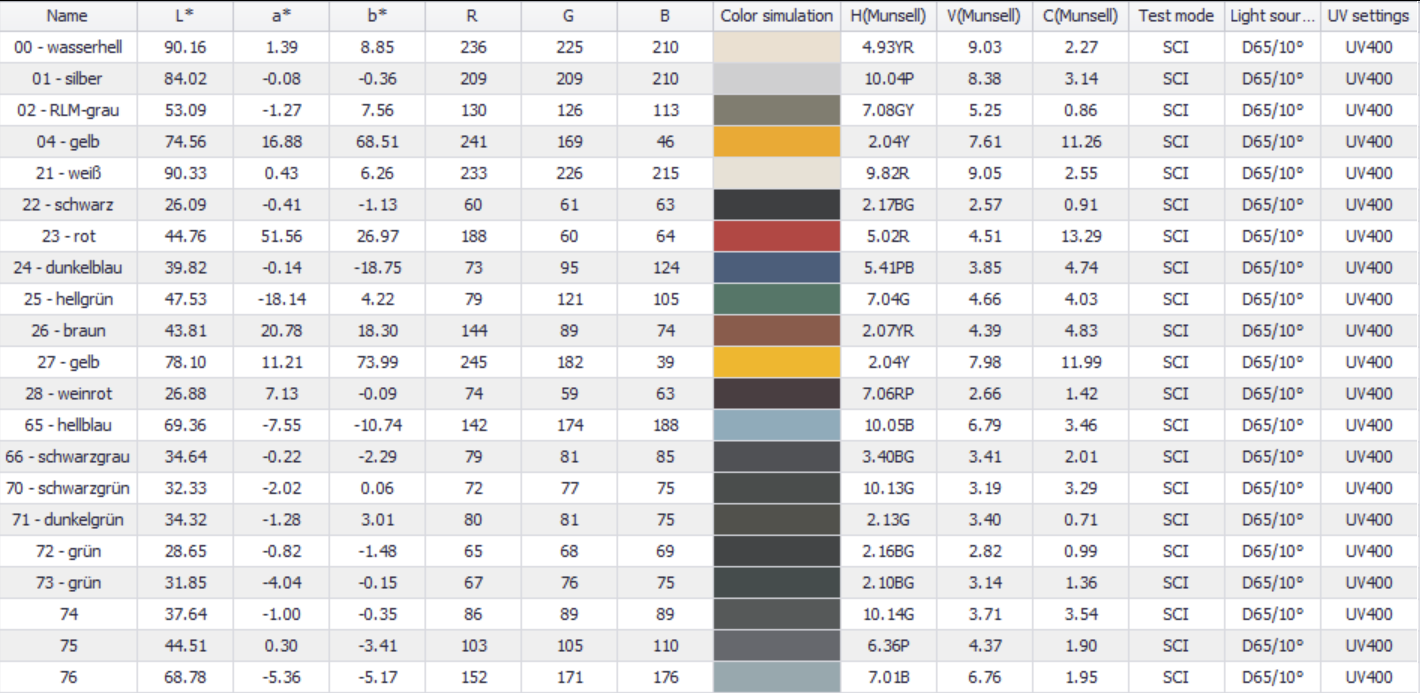Select the "Color simulation" column header
Image resolution: width=1420 pixels, height=693 pixels.
pyautogui.click(x=775, y=16)
